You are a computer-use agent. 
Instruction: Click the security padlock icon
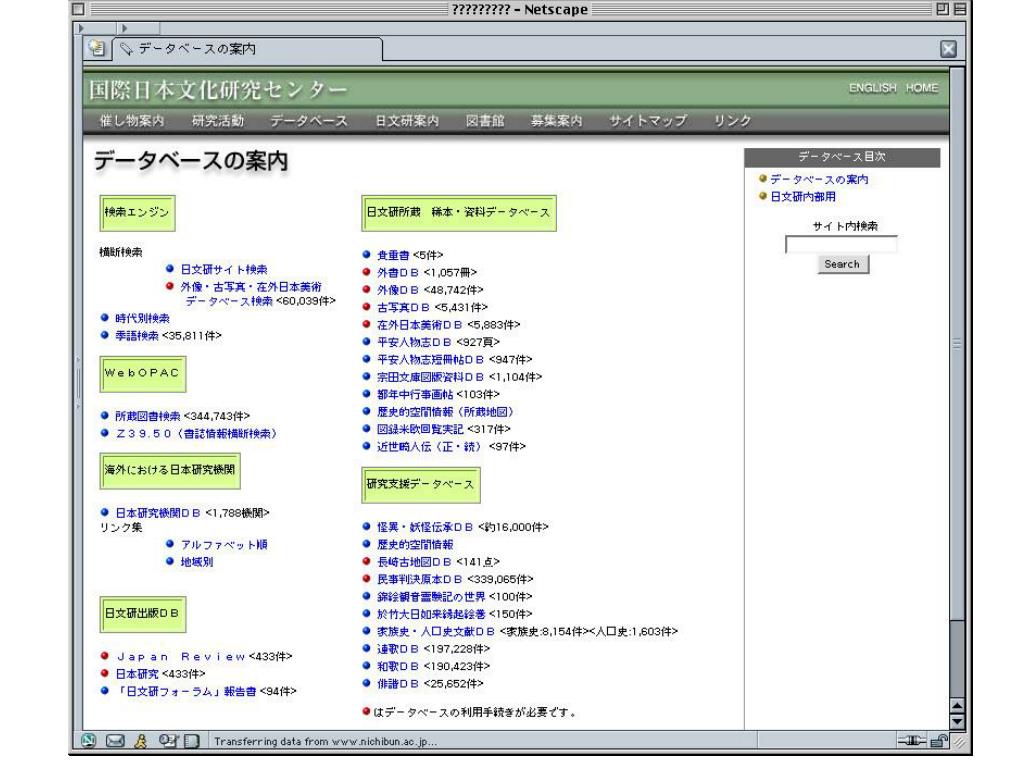[x=937, y=740]
